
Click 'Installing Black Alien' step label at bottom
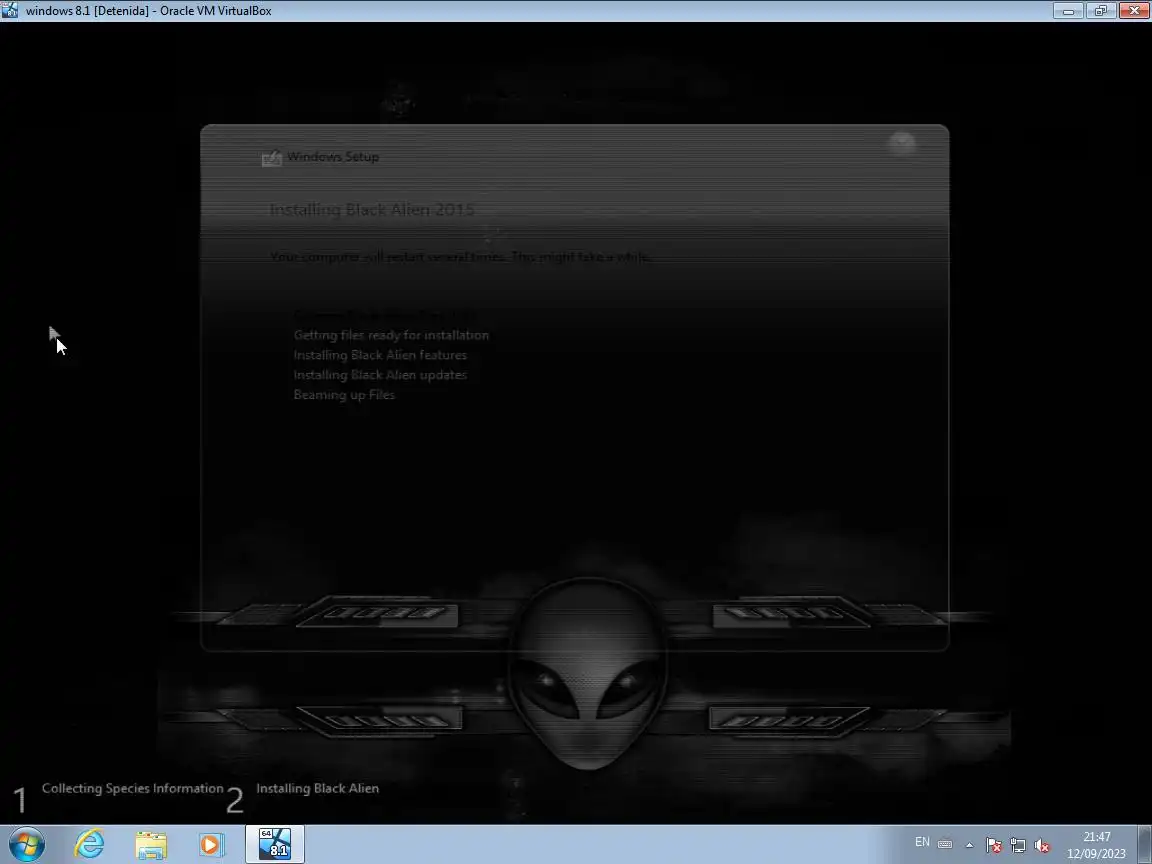(x=317, y=788)
